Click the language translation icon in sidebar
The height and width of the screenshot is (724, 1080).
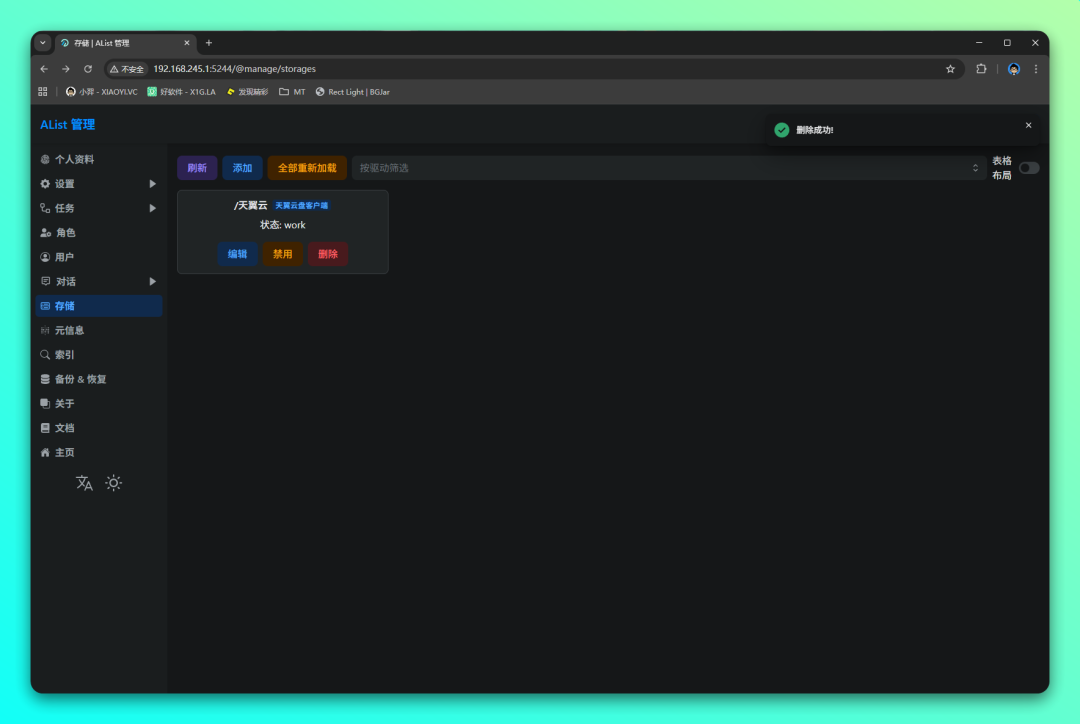tap(85, 484)
